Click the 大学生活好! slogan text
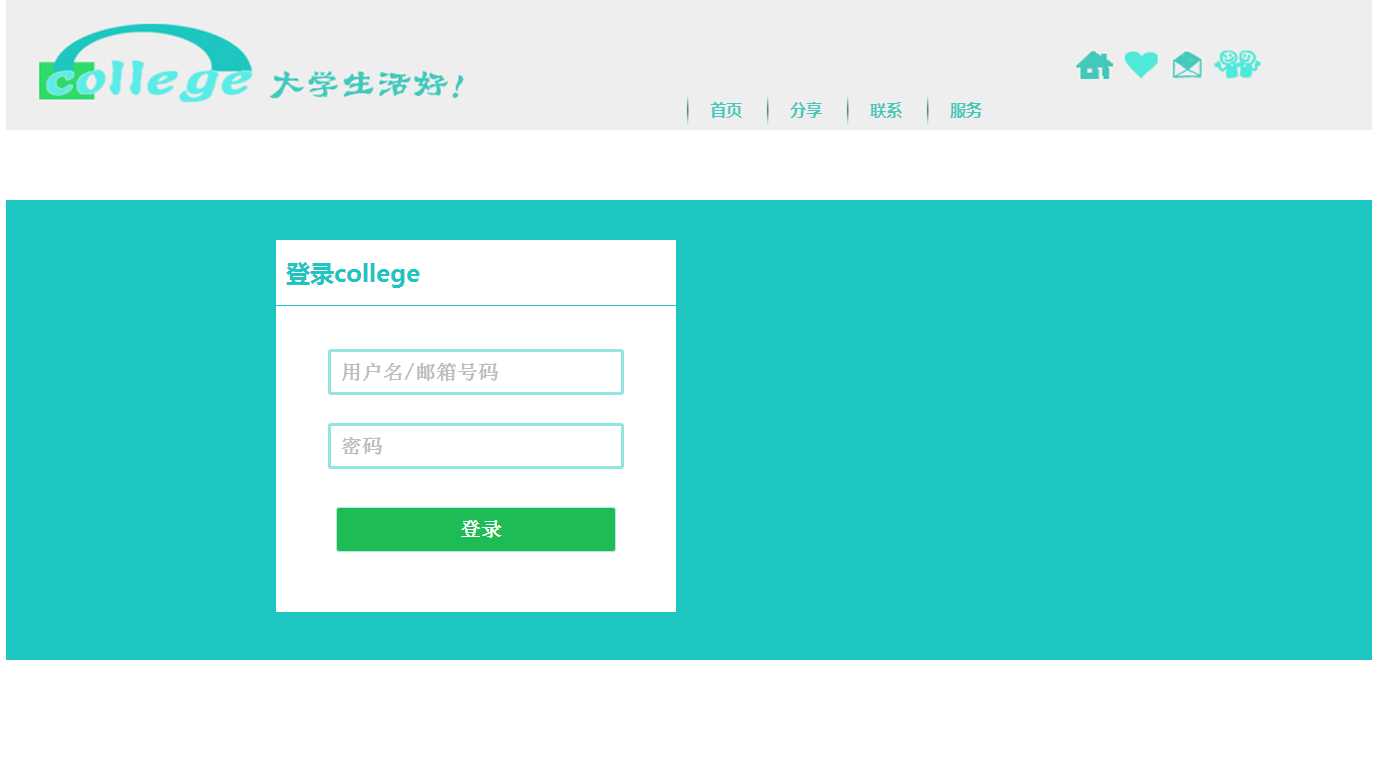The image size is (1377, 783). pyautogui.click(x=368, y=85)
